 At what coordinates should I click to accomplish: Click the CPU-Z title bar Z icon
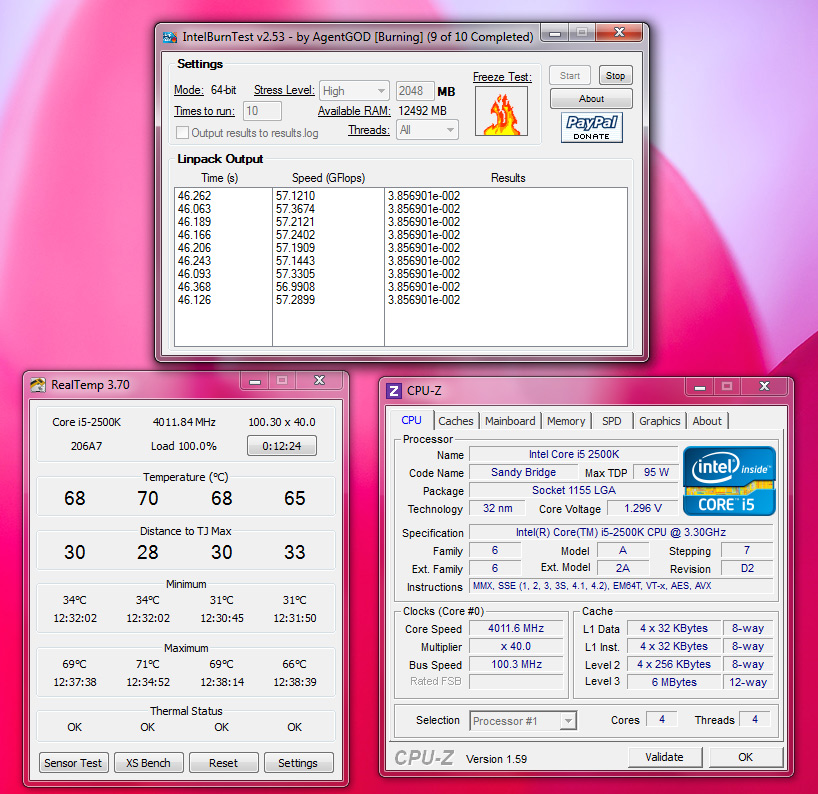pyautogui.click(x=394, y=391)
